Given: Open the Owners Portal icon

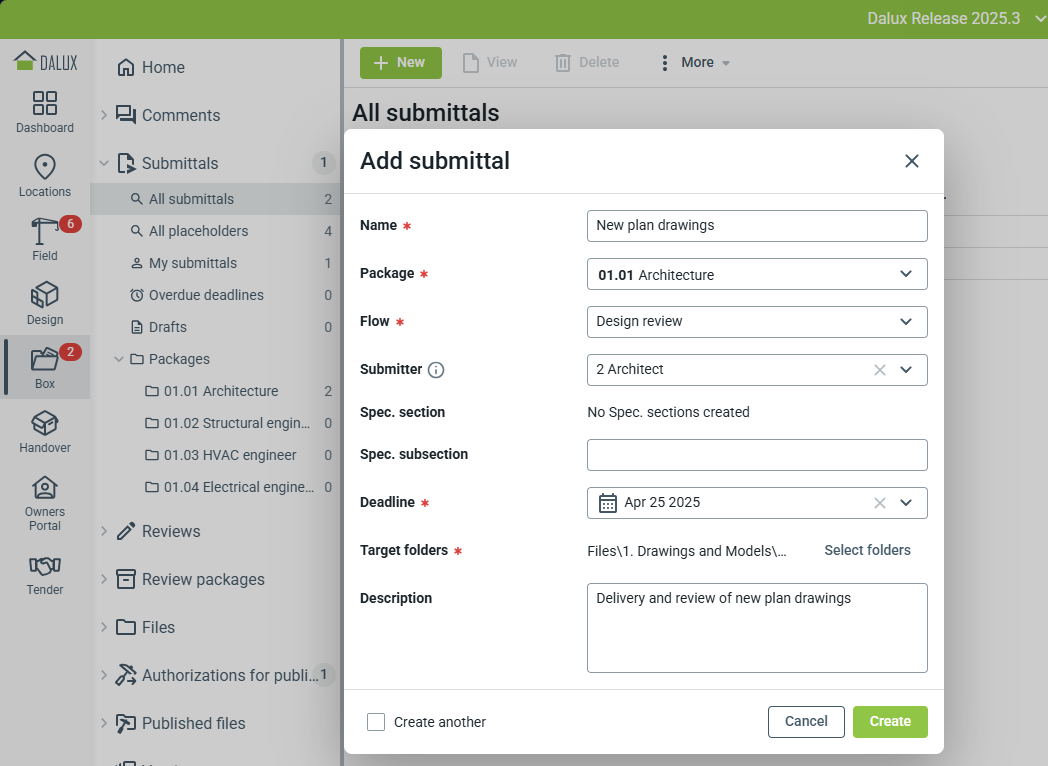Looking at the screenshot, I should 45,488.
